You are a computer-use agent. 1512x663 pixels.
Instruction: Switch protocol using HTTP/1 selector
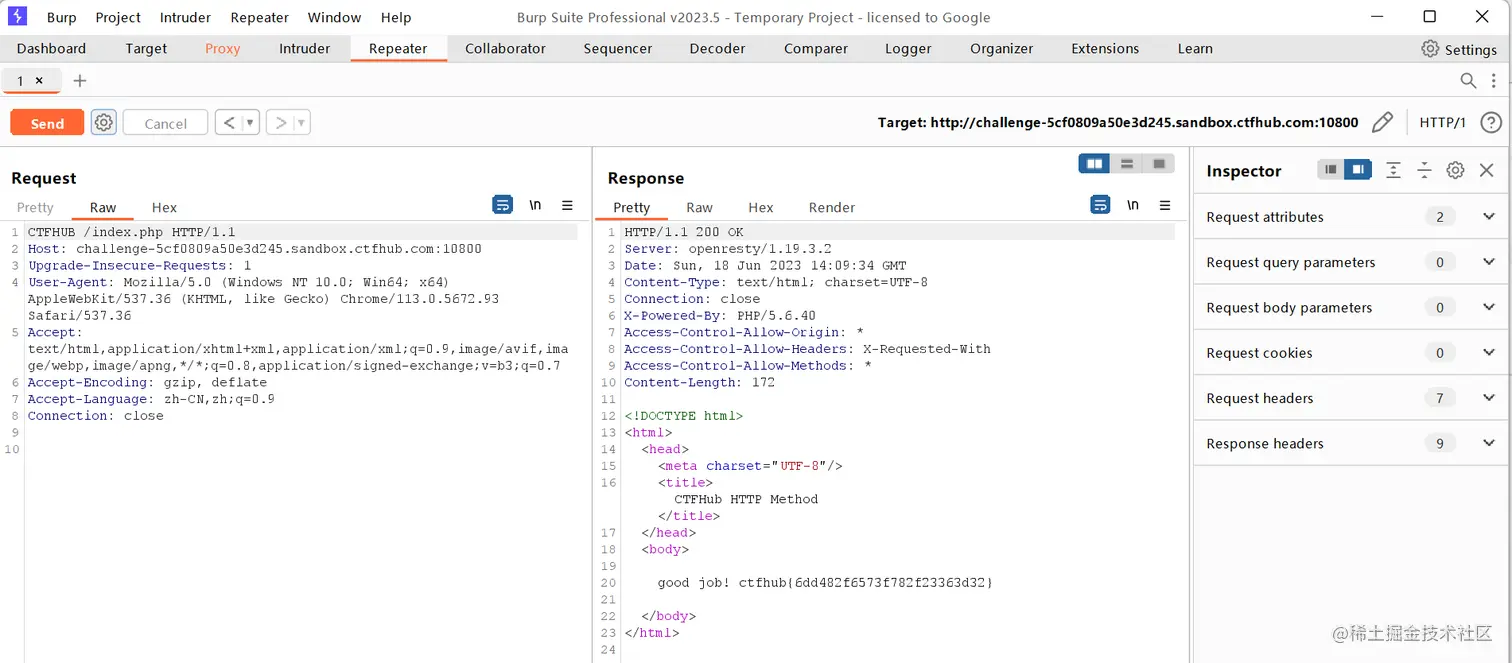[1442, 122]
